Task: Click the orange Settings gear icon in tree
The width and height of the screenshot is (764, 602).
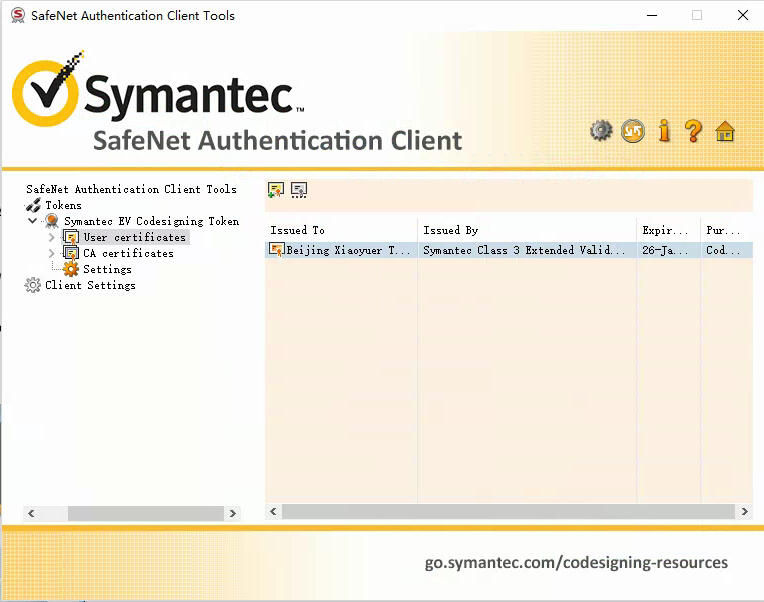Action: coord(71,269)
